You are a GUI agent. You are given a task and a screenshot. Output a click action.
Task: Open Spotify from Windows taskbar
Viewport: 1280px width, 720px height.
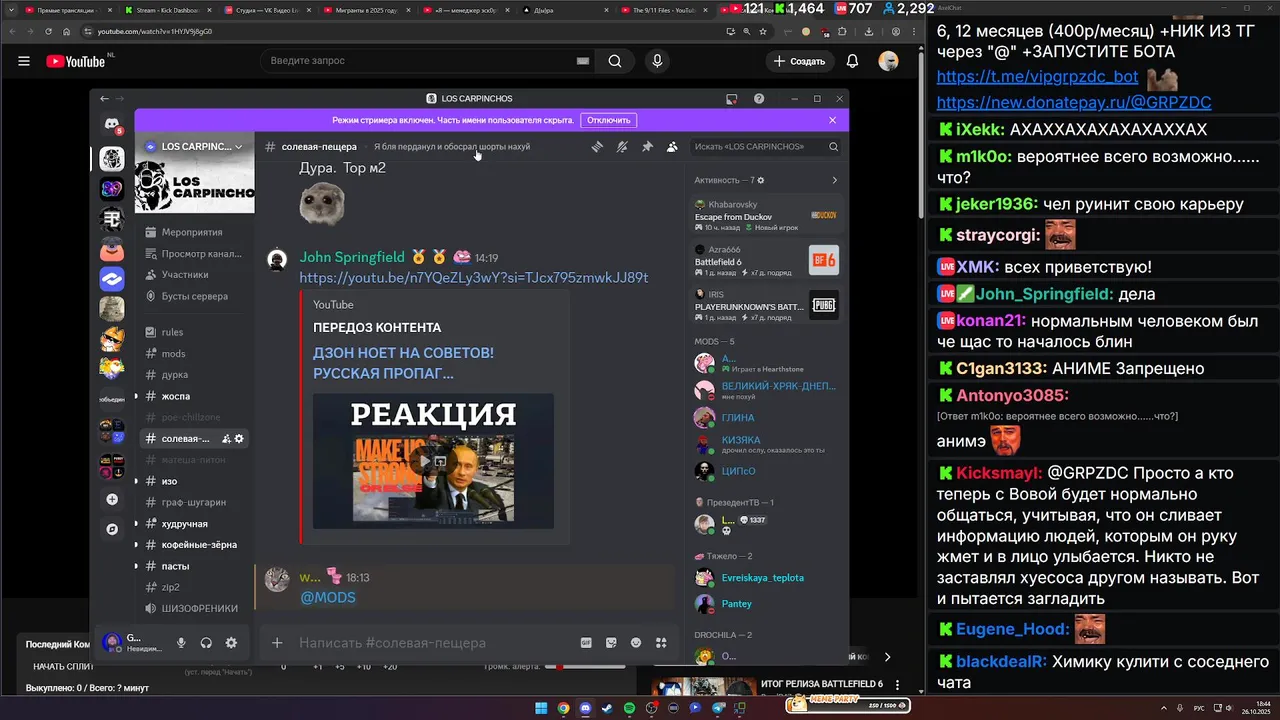click(629, 708)
